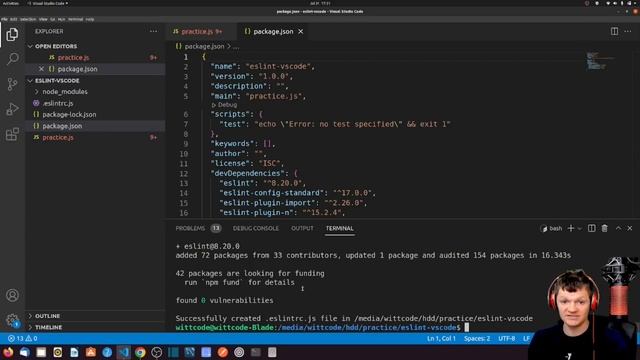Open the Source Control view
Viewport: 640px width, 360px height.
coord(12,84)
